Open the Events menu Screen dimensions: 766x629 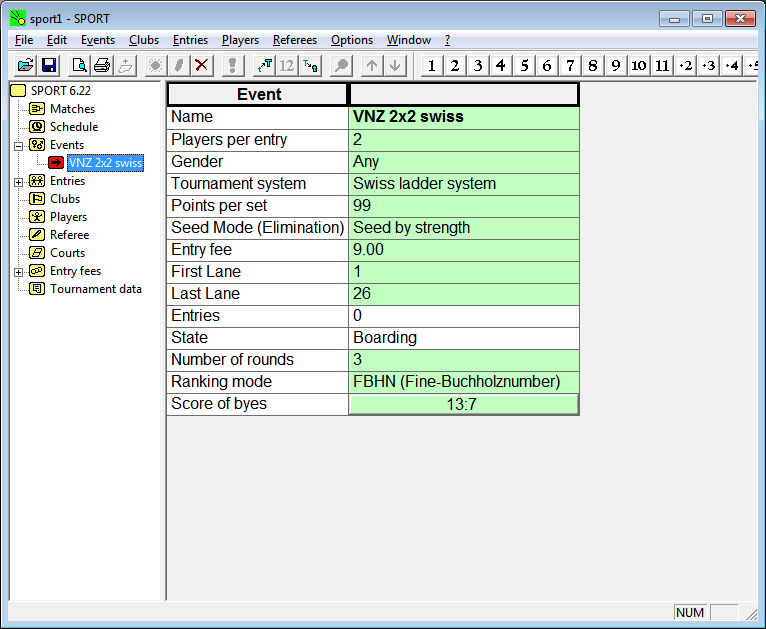(98, 40)
